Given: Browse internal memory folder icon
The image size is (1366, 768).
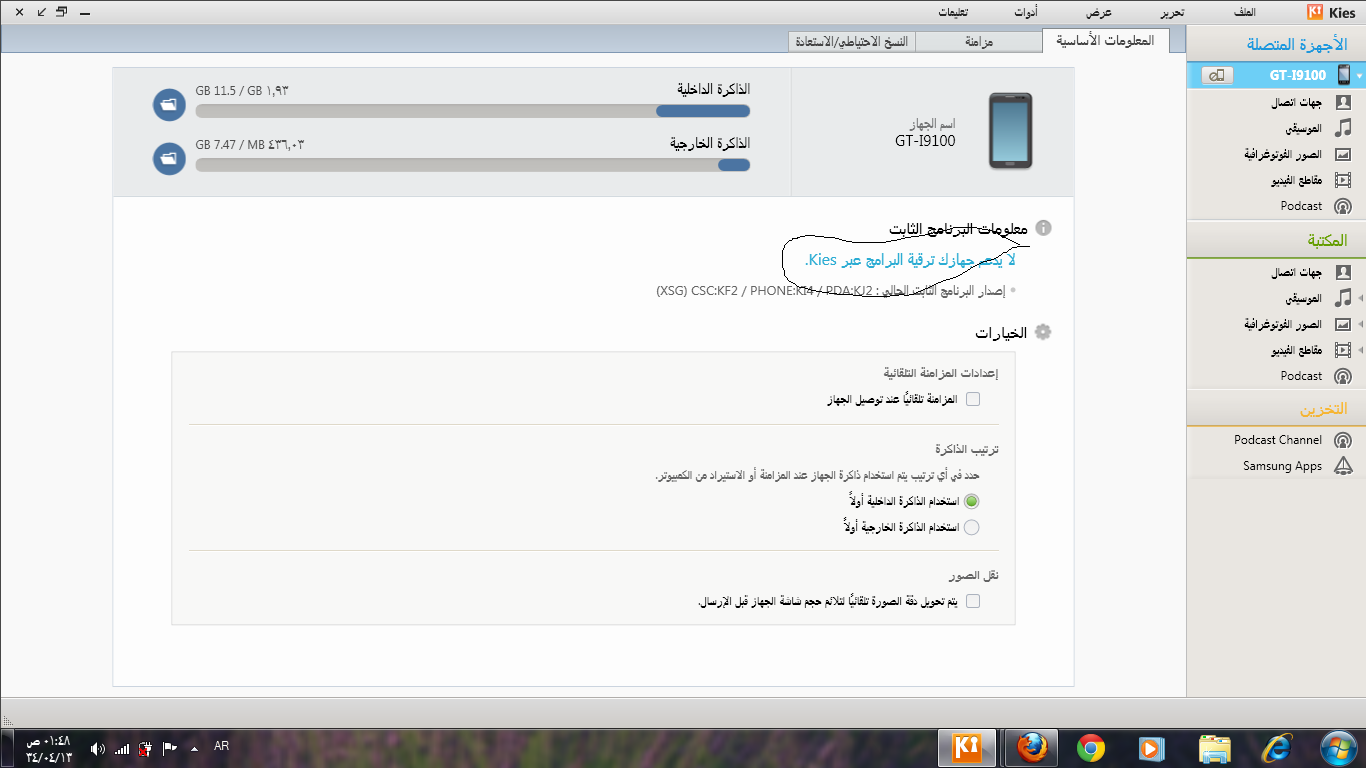Looking at the screenshot, I should (x=169, y=104).
